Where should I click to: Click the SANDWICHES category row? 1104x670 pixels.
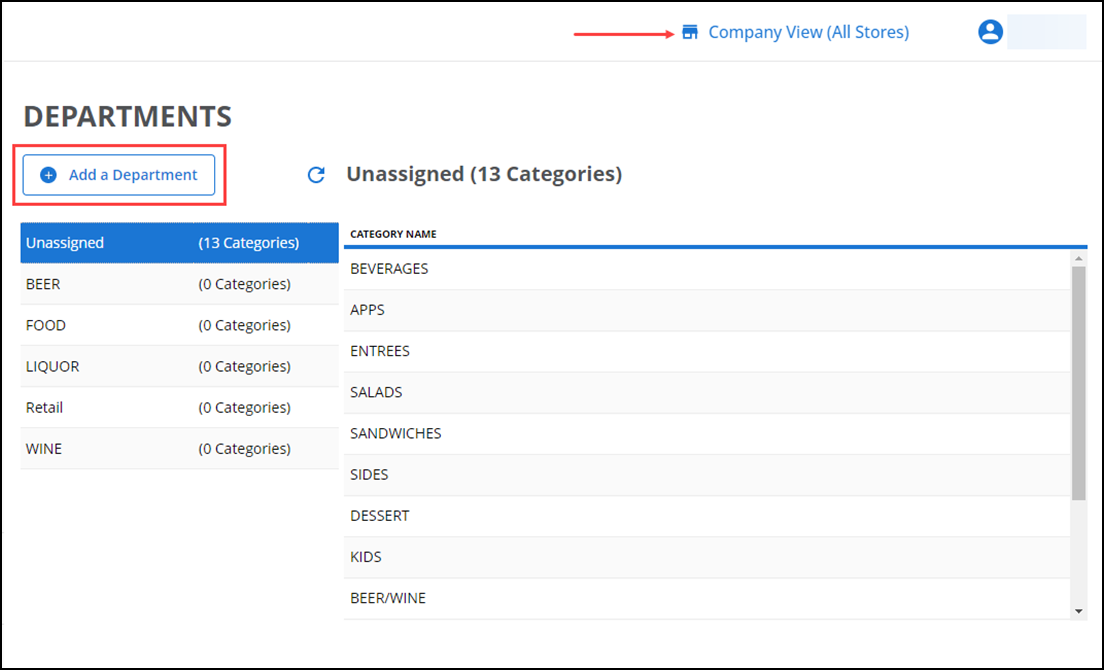707,434
